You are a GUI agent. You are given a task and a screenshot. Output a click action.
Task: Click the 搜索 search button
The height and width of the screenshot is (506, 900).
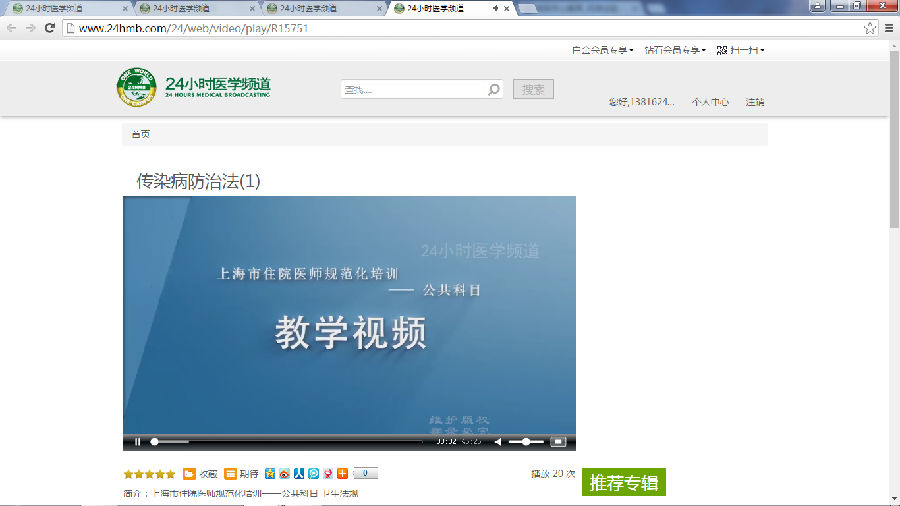point(533,90)
